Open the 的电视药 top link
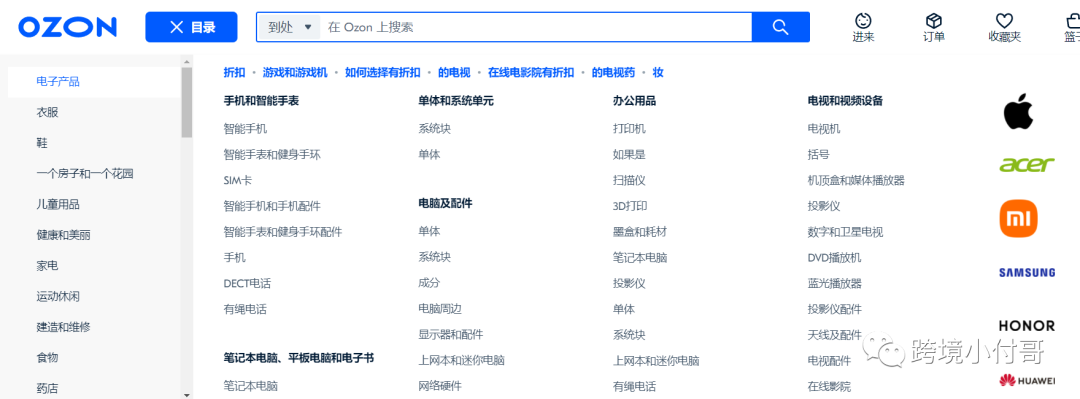Screen dimensions: 1080x399 (x=613, y=72)
